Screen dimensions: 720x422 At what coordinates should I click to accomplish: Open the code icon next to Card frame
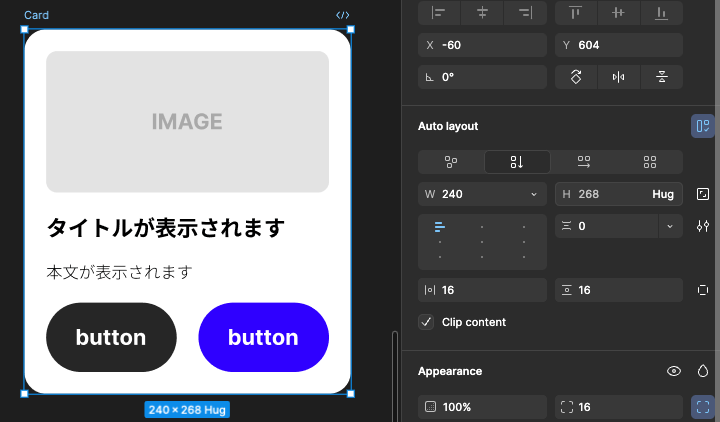(x=343, y=15)
